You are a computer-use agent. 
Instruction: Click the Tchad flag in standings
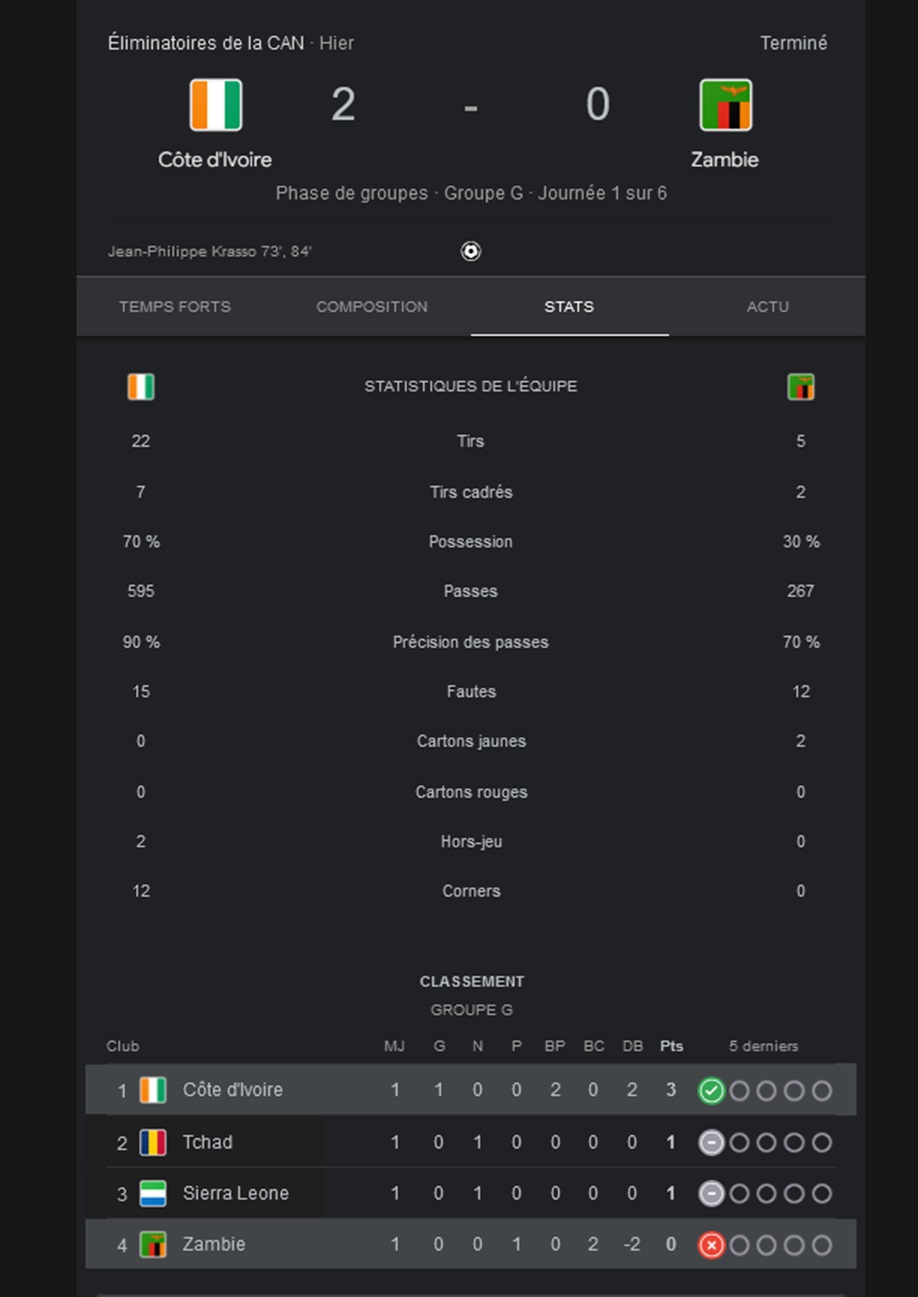coord(153,1142)
